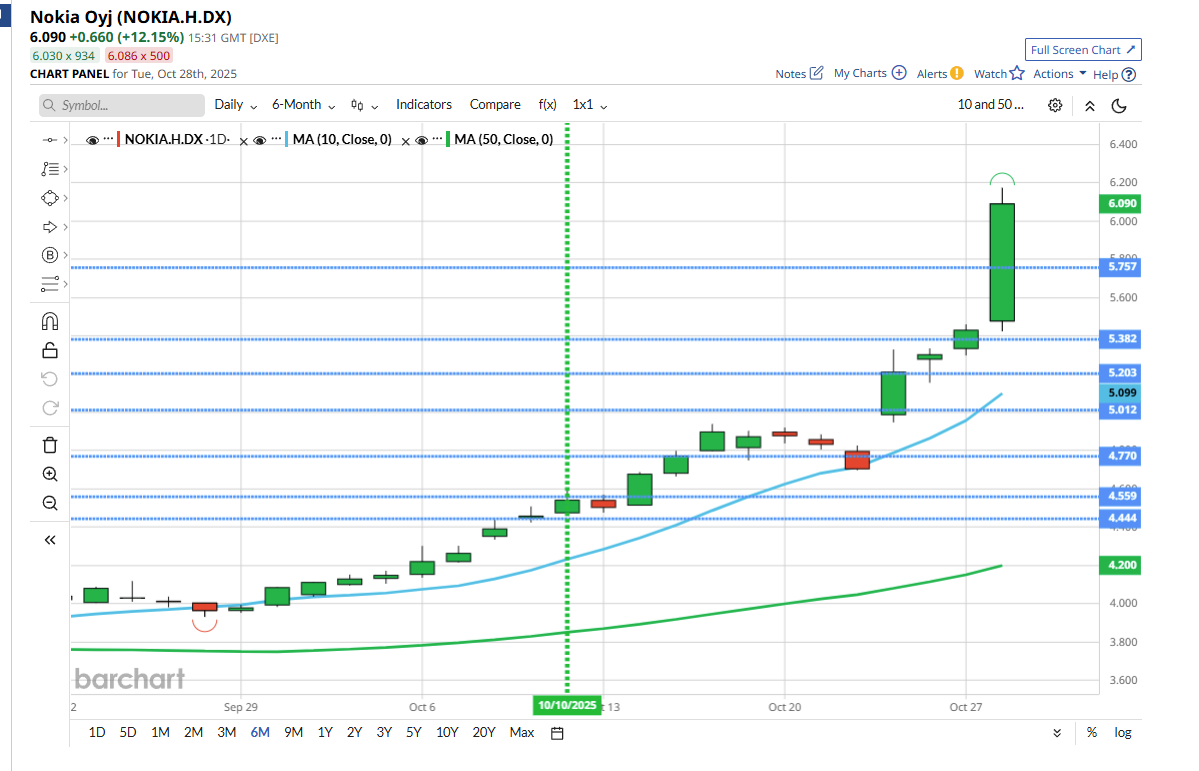Open the Actions dropdown menu
The image size is (1199, 771).
point(1060,74)
